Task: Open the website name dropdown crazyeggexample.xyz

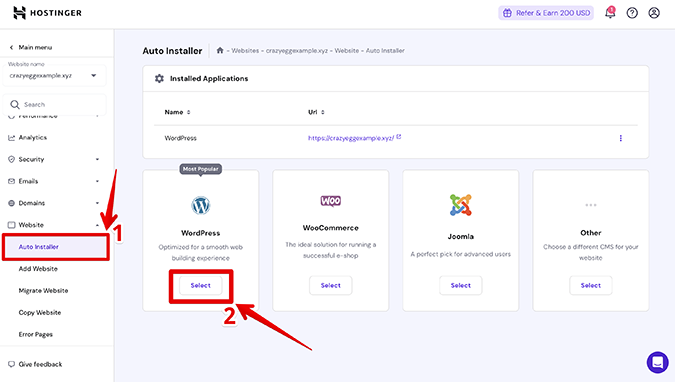Action: [54, 75]
